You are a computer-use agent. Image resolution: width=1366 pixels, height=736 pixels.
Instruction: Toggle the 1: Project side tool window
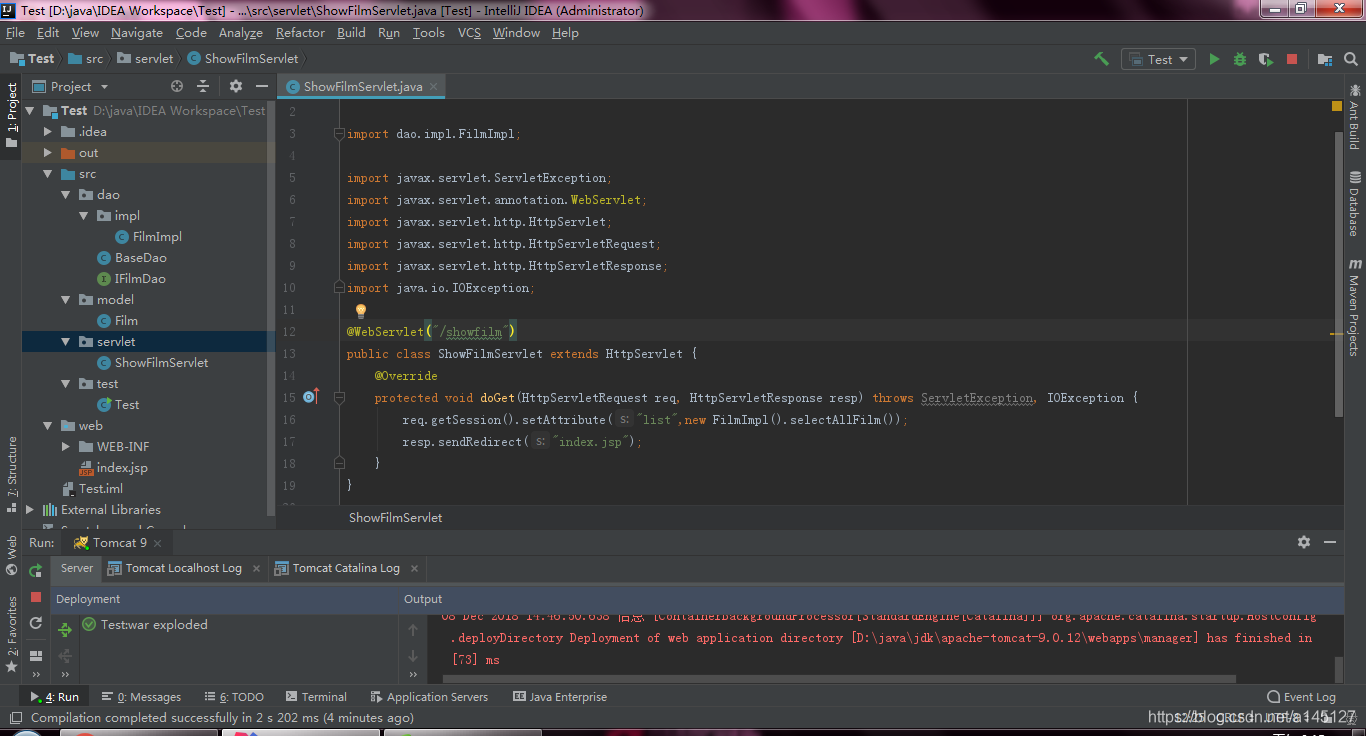tap(12, 115)
